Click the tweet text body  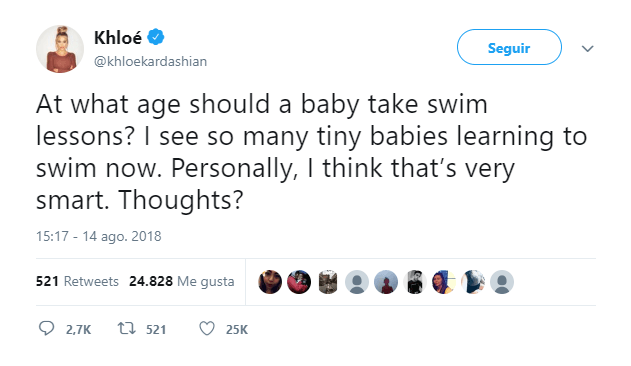coord(311,152)
